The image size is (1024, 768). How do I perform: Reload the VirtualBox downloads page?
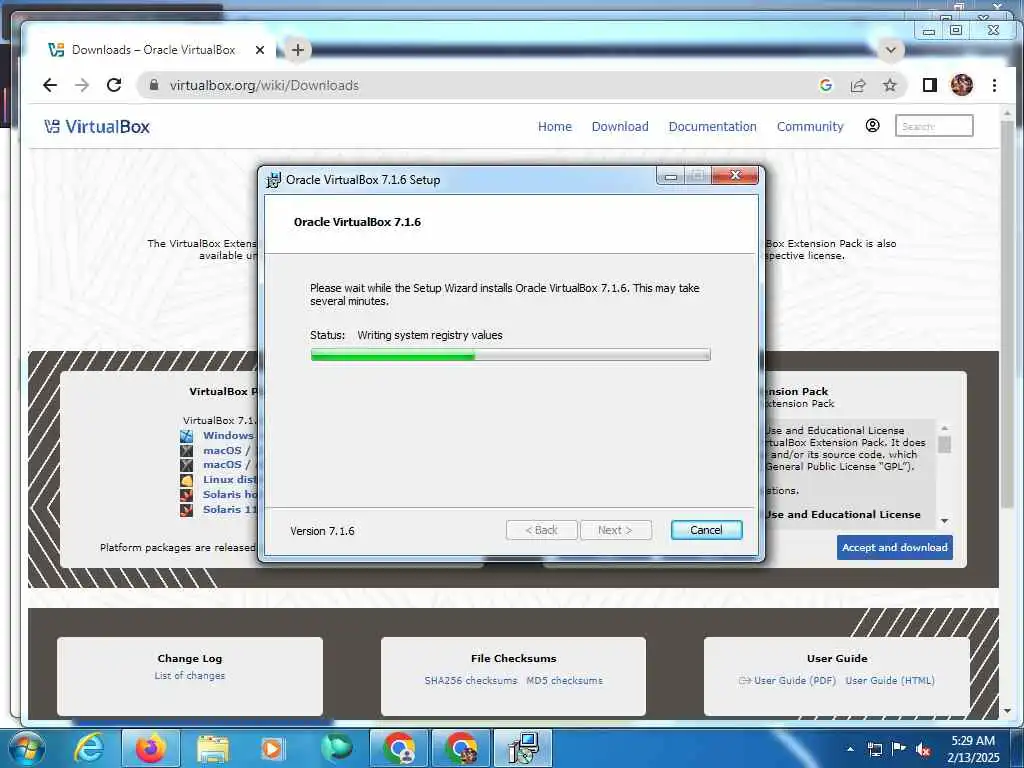click(114, 85)
